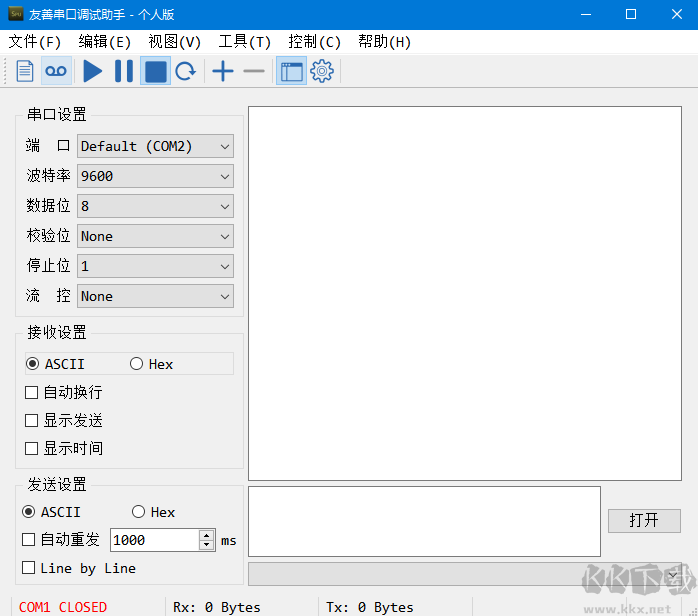Increase resend interval with up arrow
698x616 pixels.
207,535
